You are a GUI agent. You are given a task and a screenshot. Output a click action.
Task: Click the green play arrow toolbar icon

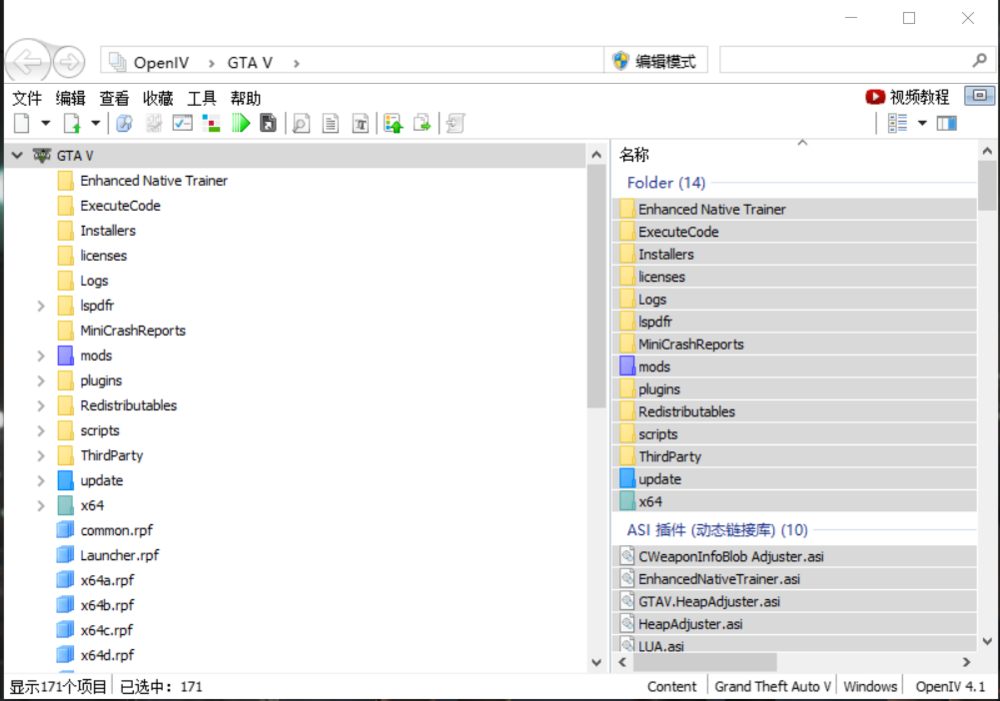tap(240, 123)
